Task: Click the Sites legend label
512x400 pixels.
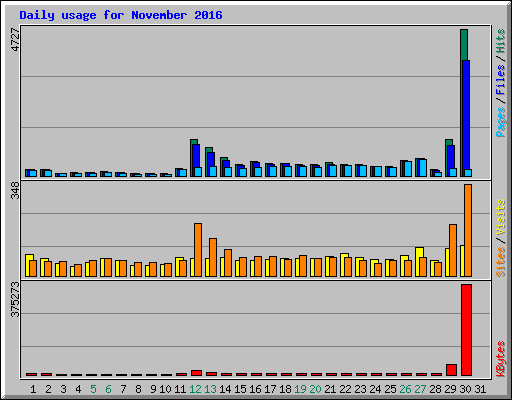Action: pos(500,262)
